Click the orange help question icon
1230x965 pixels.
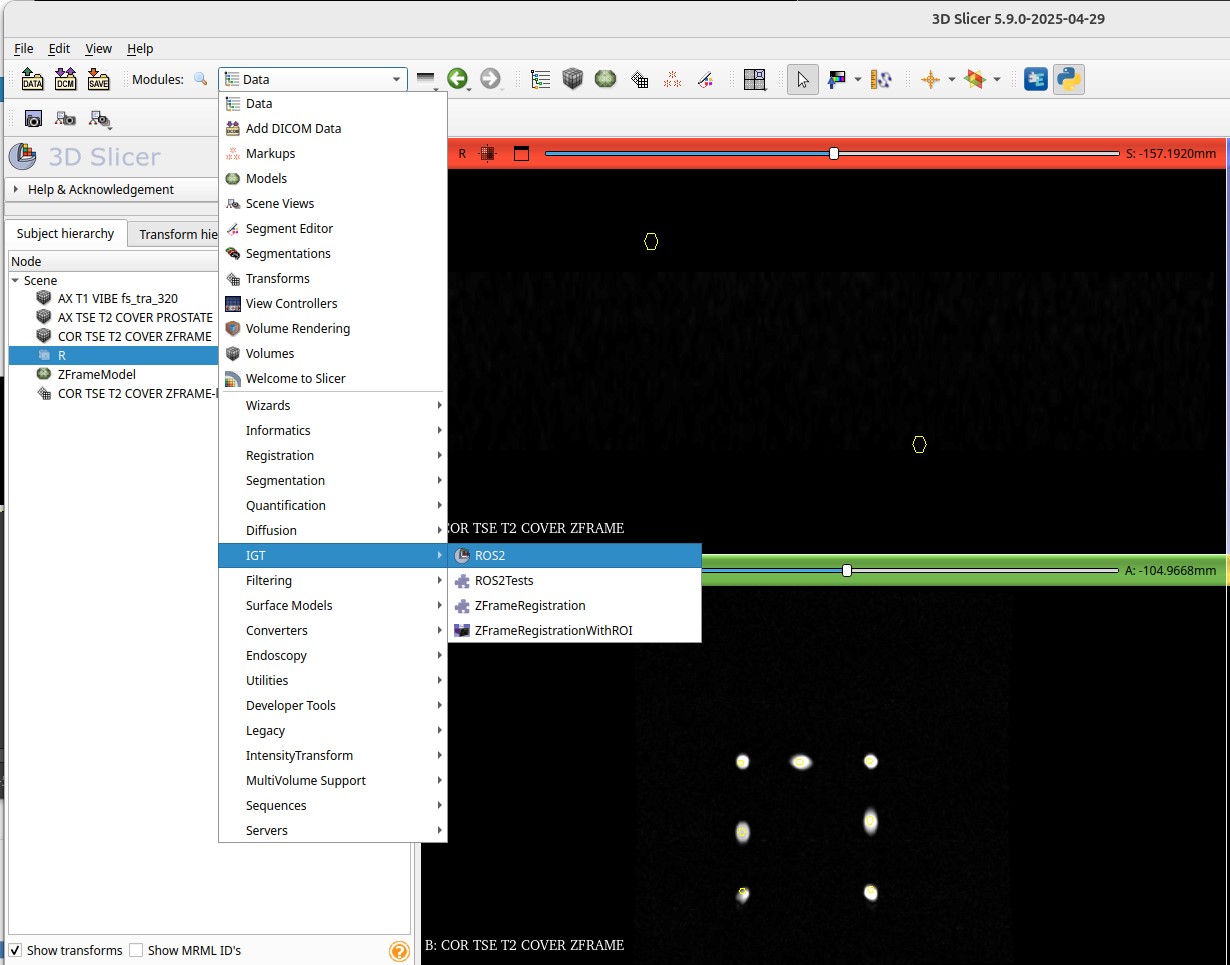point(399,952)
